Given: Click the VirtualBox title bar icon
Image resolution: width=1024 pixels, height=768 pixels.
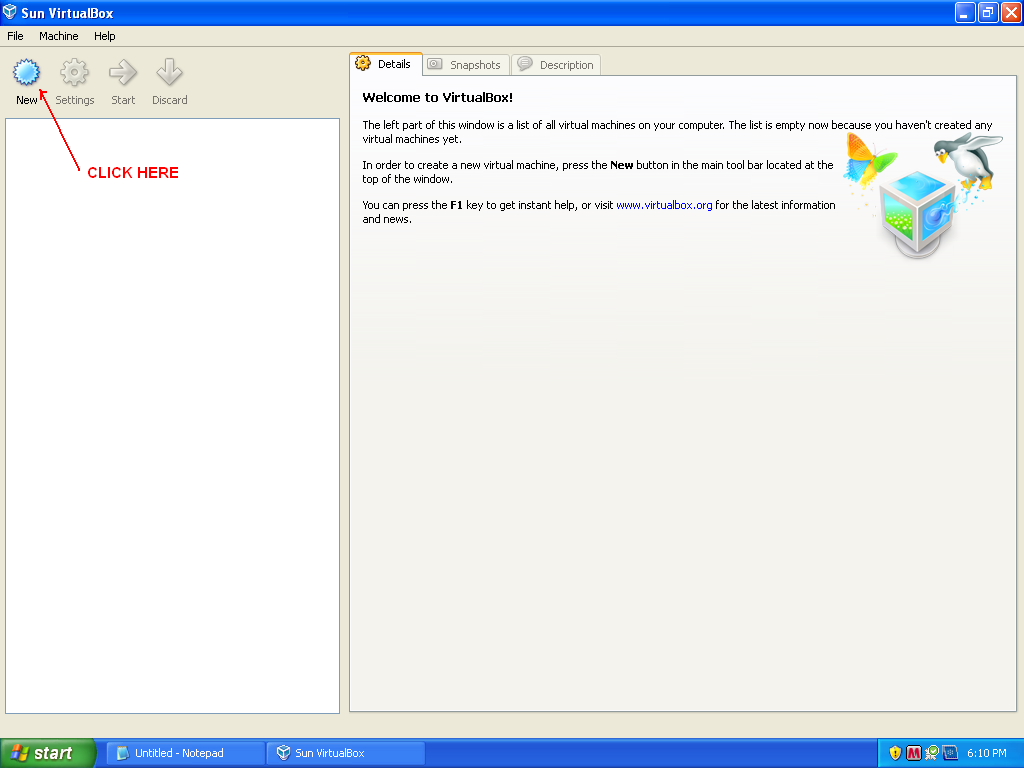Looking at the screenshot, I should click(10, 12).
